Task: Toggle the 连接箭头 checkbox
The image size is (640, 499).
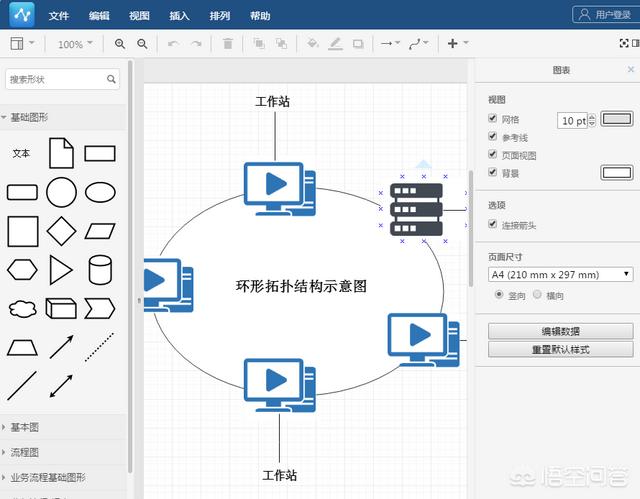Action: (493, 224)
